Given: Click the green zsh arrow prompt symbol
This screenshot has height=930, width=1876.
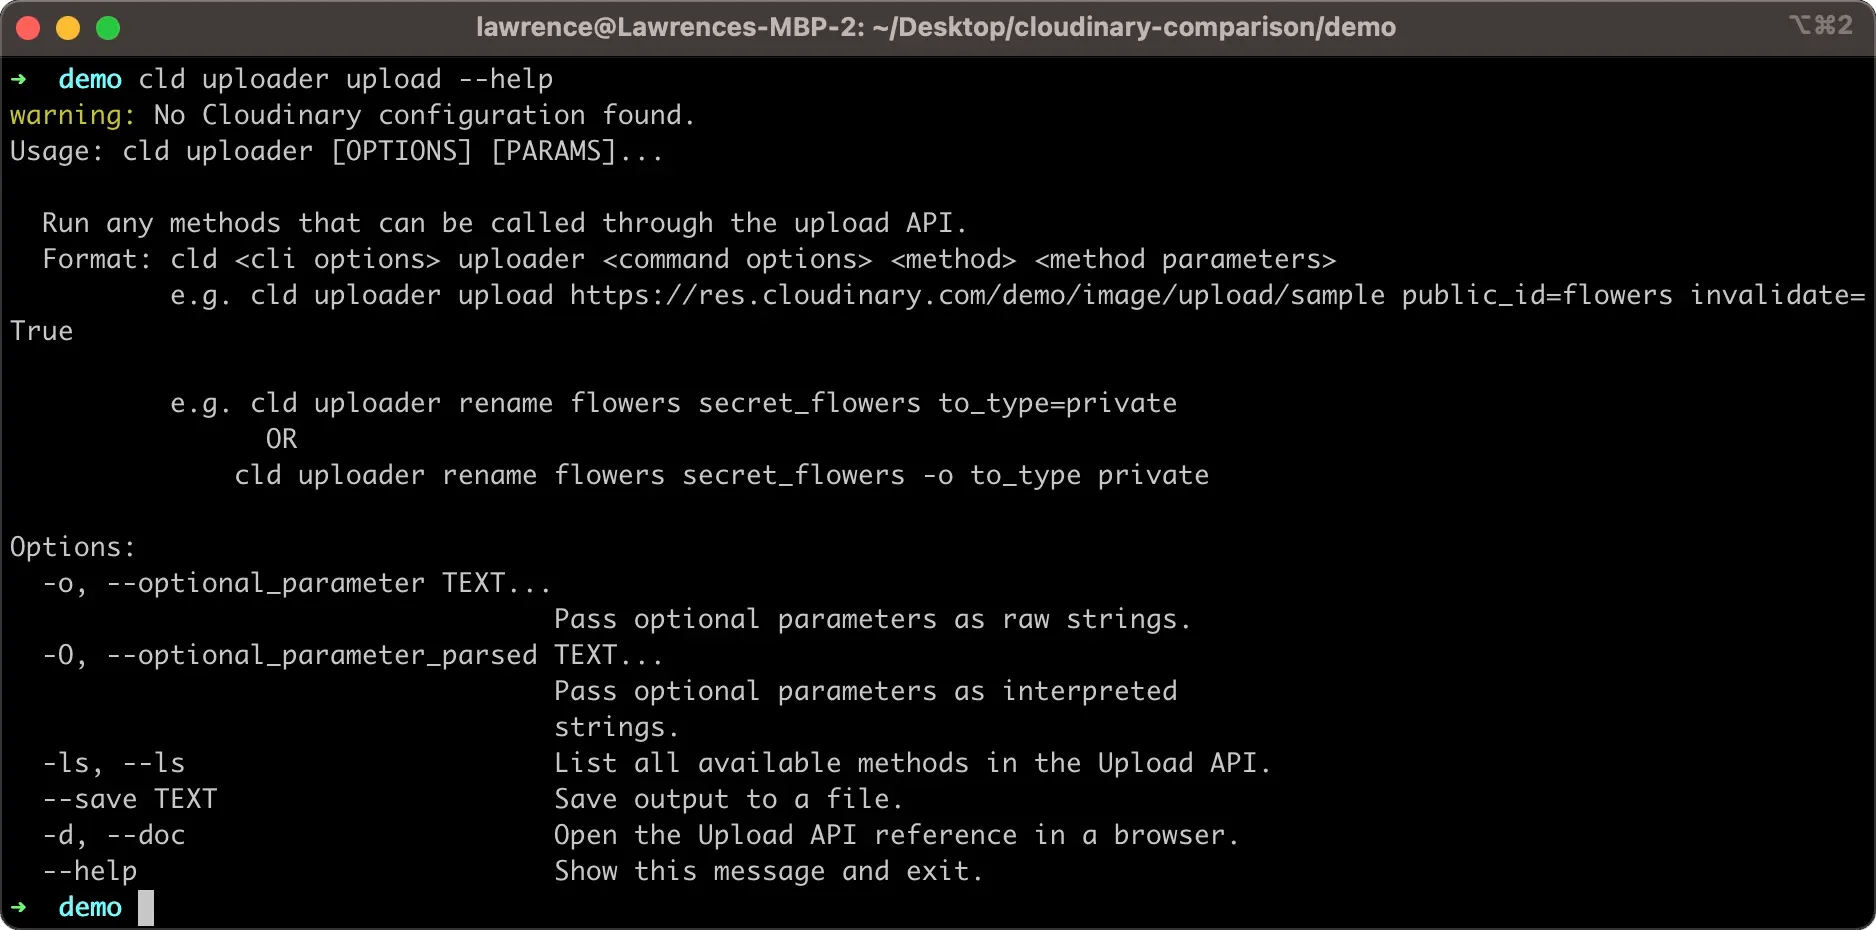Looking at the screenshot, I should [18, 79].
